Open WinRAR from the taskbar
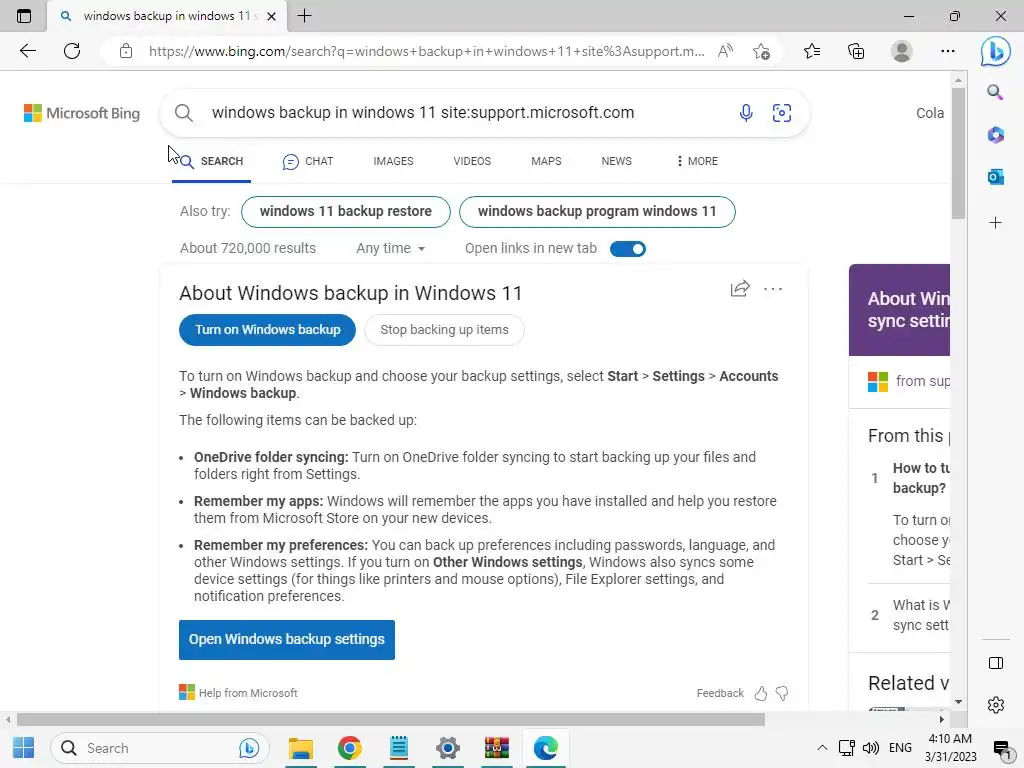This screenshot has height=768, width=1024. [496, 748]
